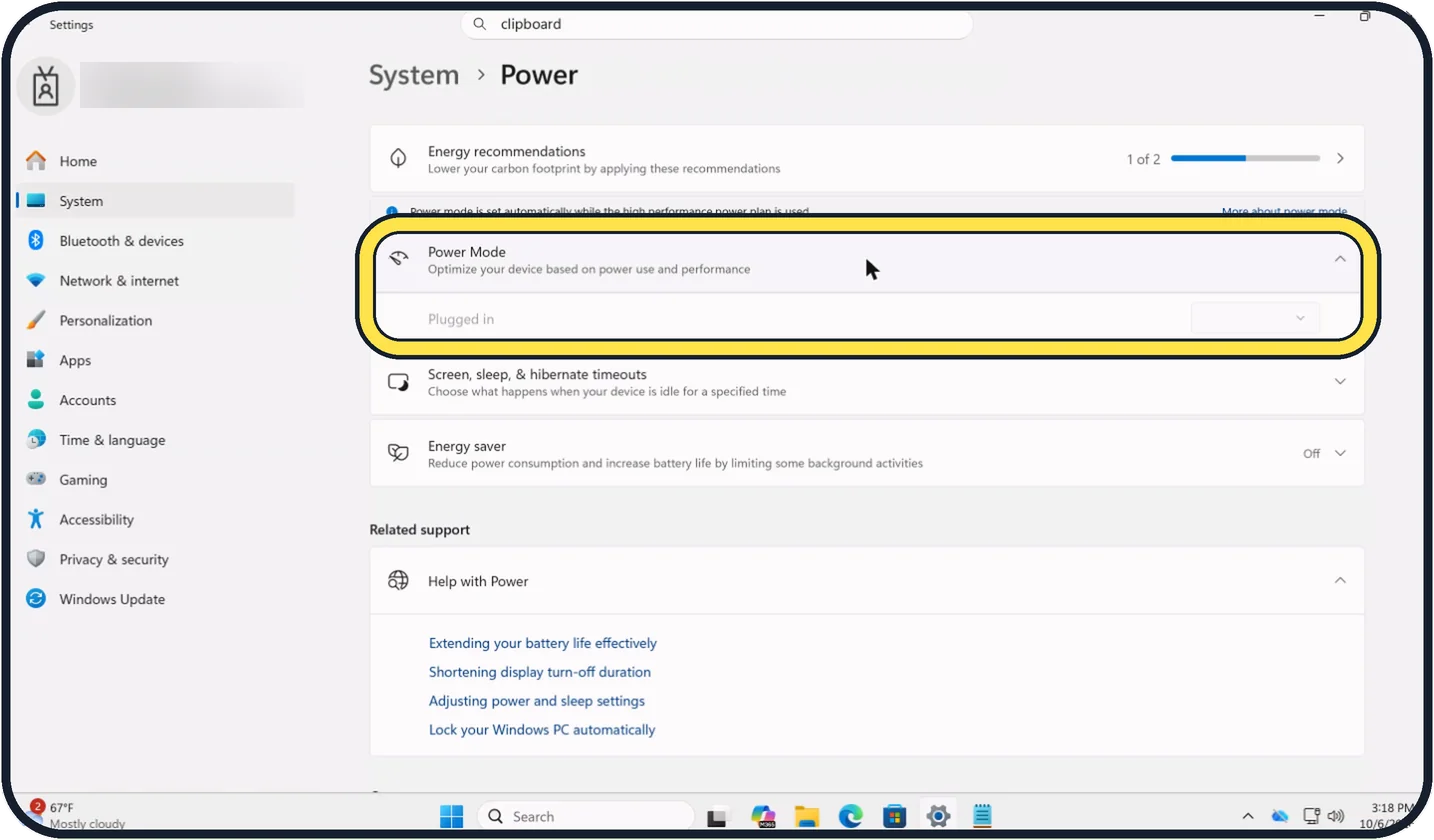The width and height of the screenshot is (1434, 840).
Task: Click the Settings search box containing "clipboard"
Action: (717, 24)
